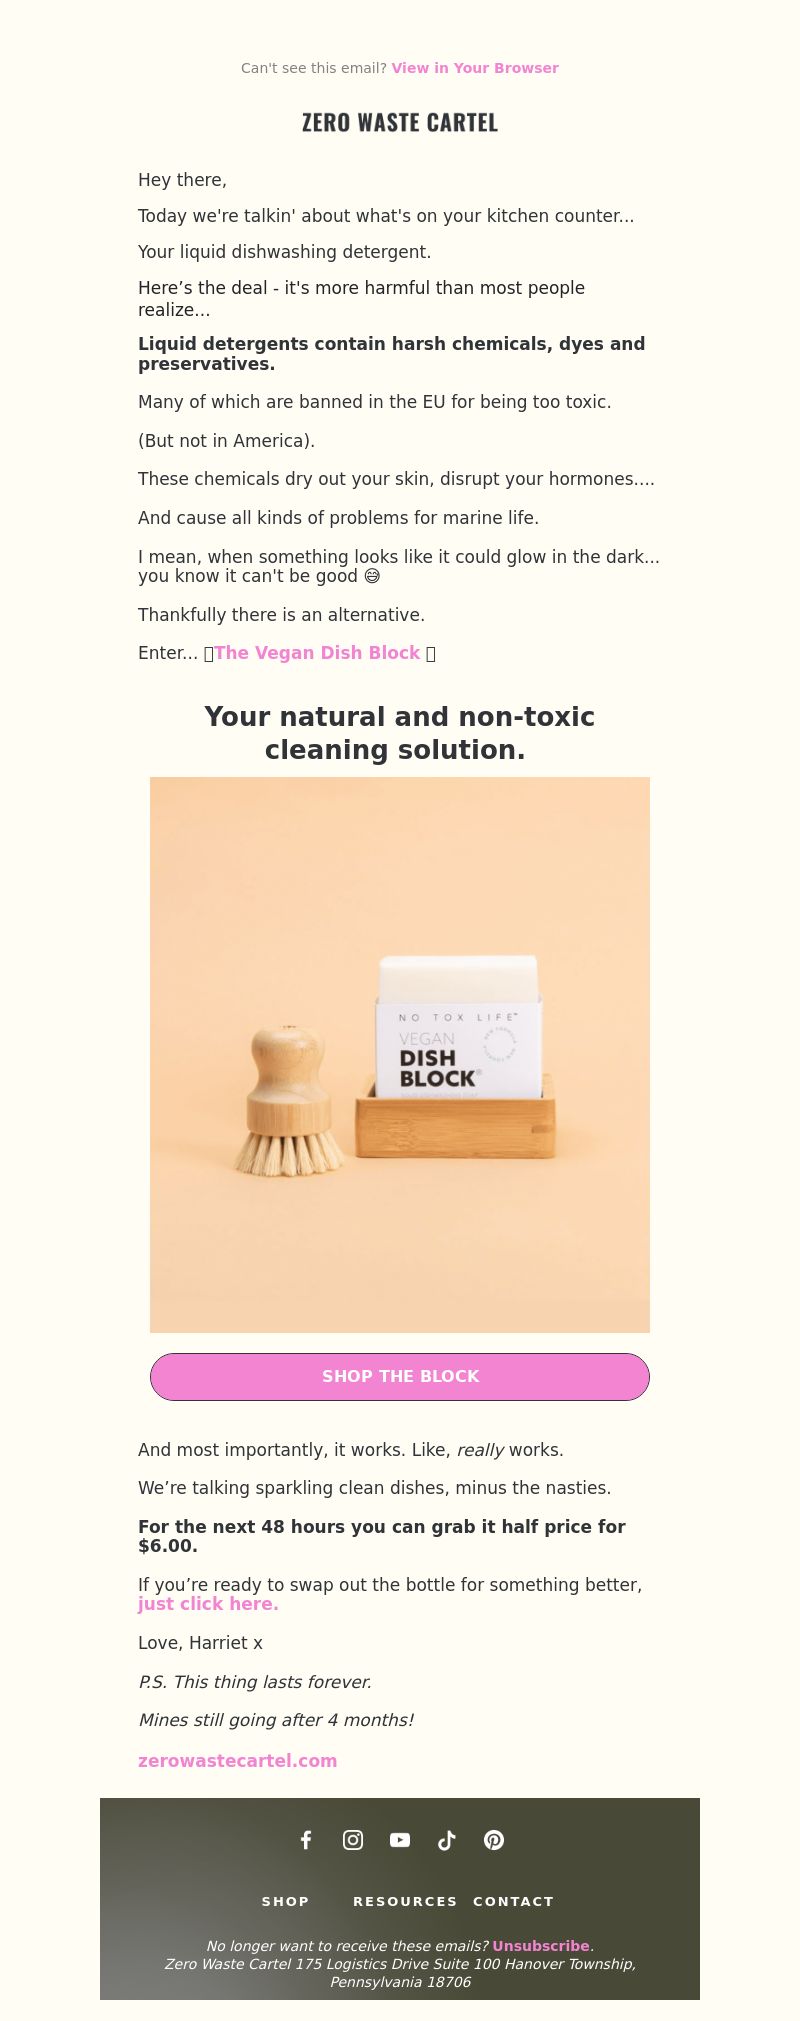800x2021 pixels.
Task: Click the Zero Waste Cartel logo
Action: click(400, 122)
